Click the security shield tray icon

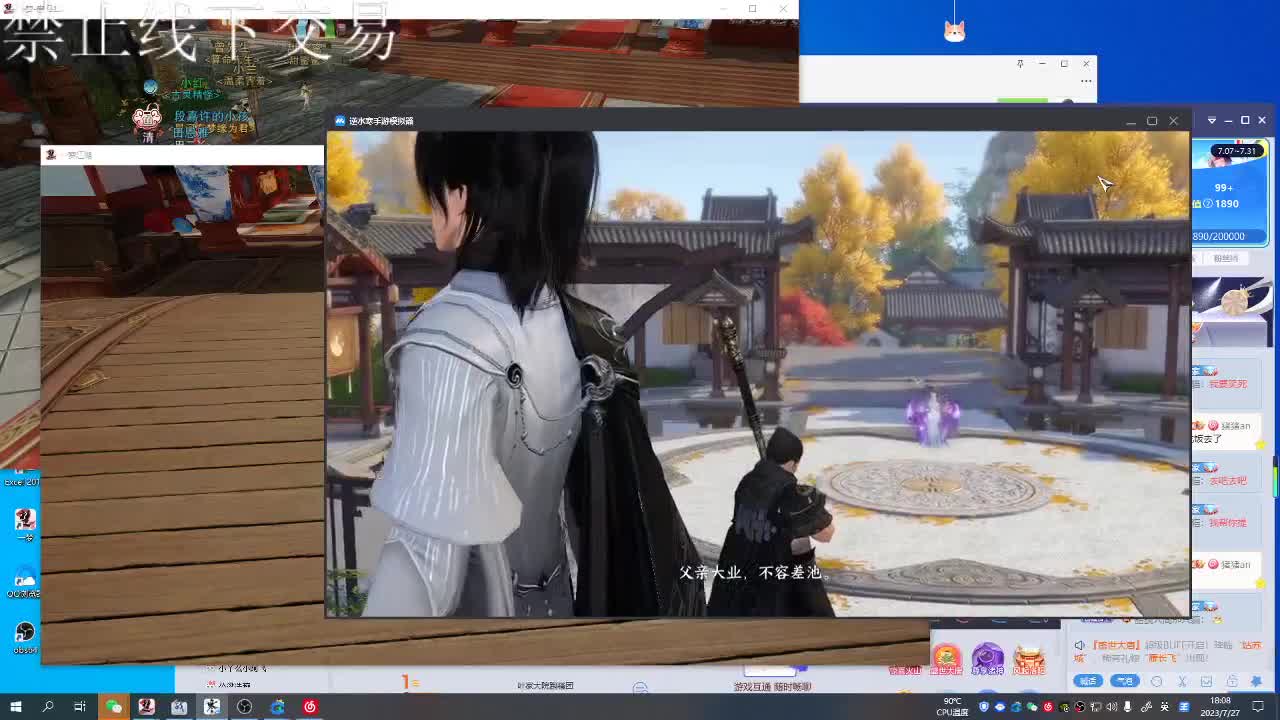tap(985, 707)
